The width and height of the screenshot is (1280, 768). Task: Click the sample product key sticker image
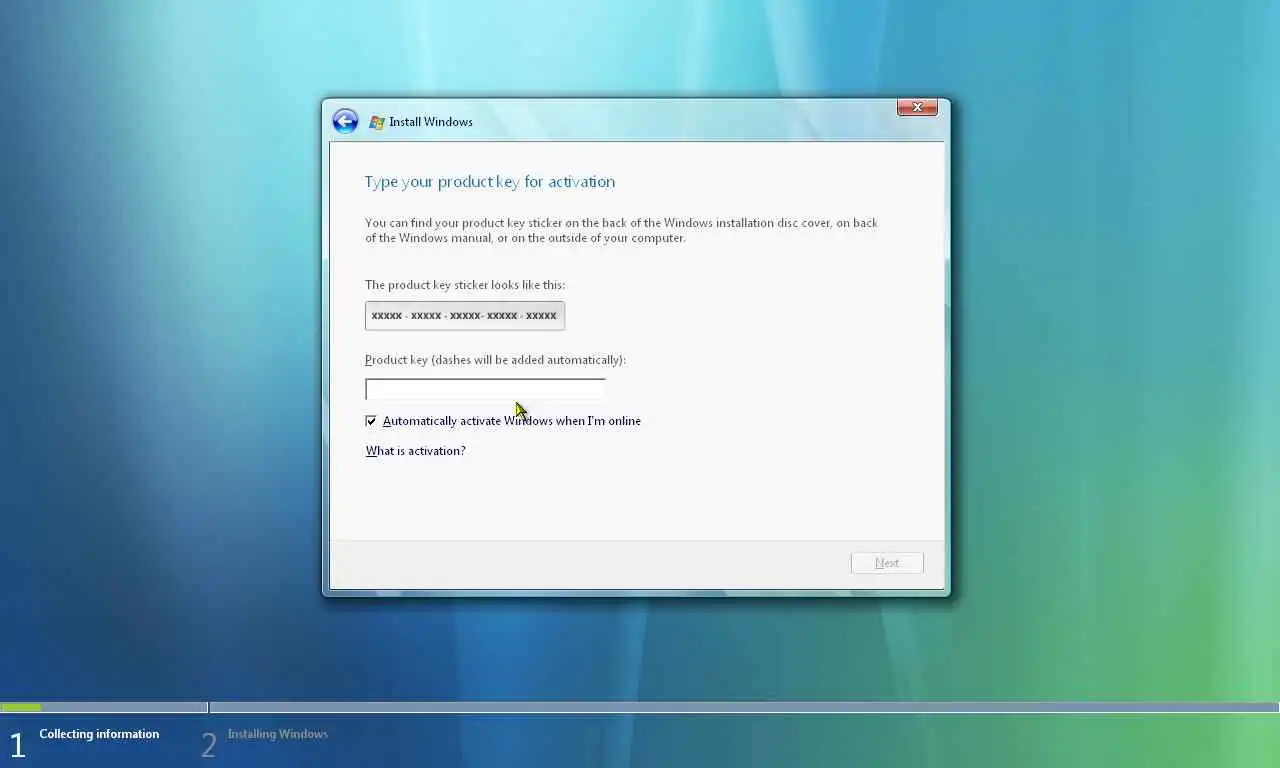coord(465,316)
